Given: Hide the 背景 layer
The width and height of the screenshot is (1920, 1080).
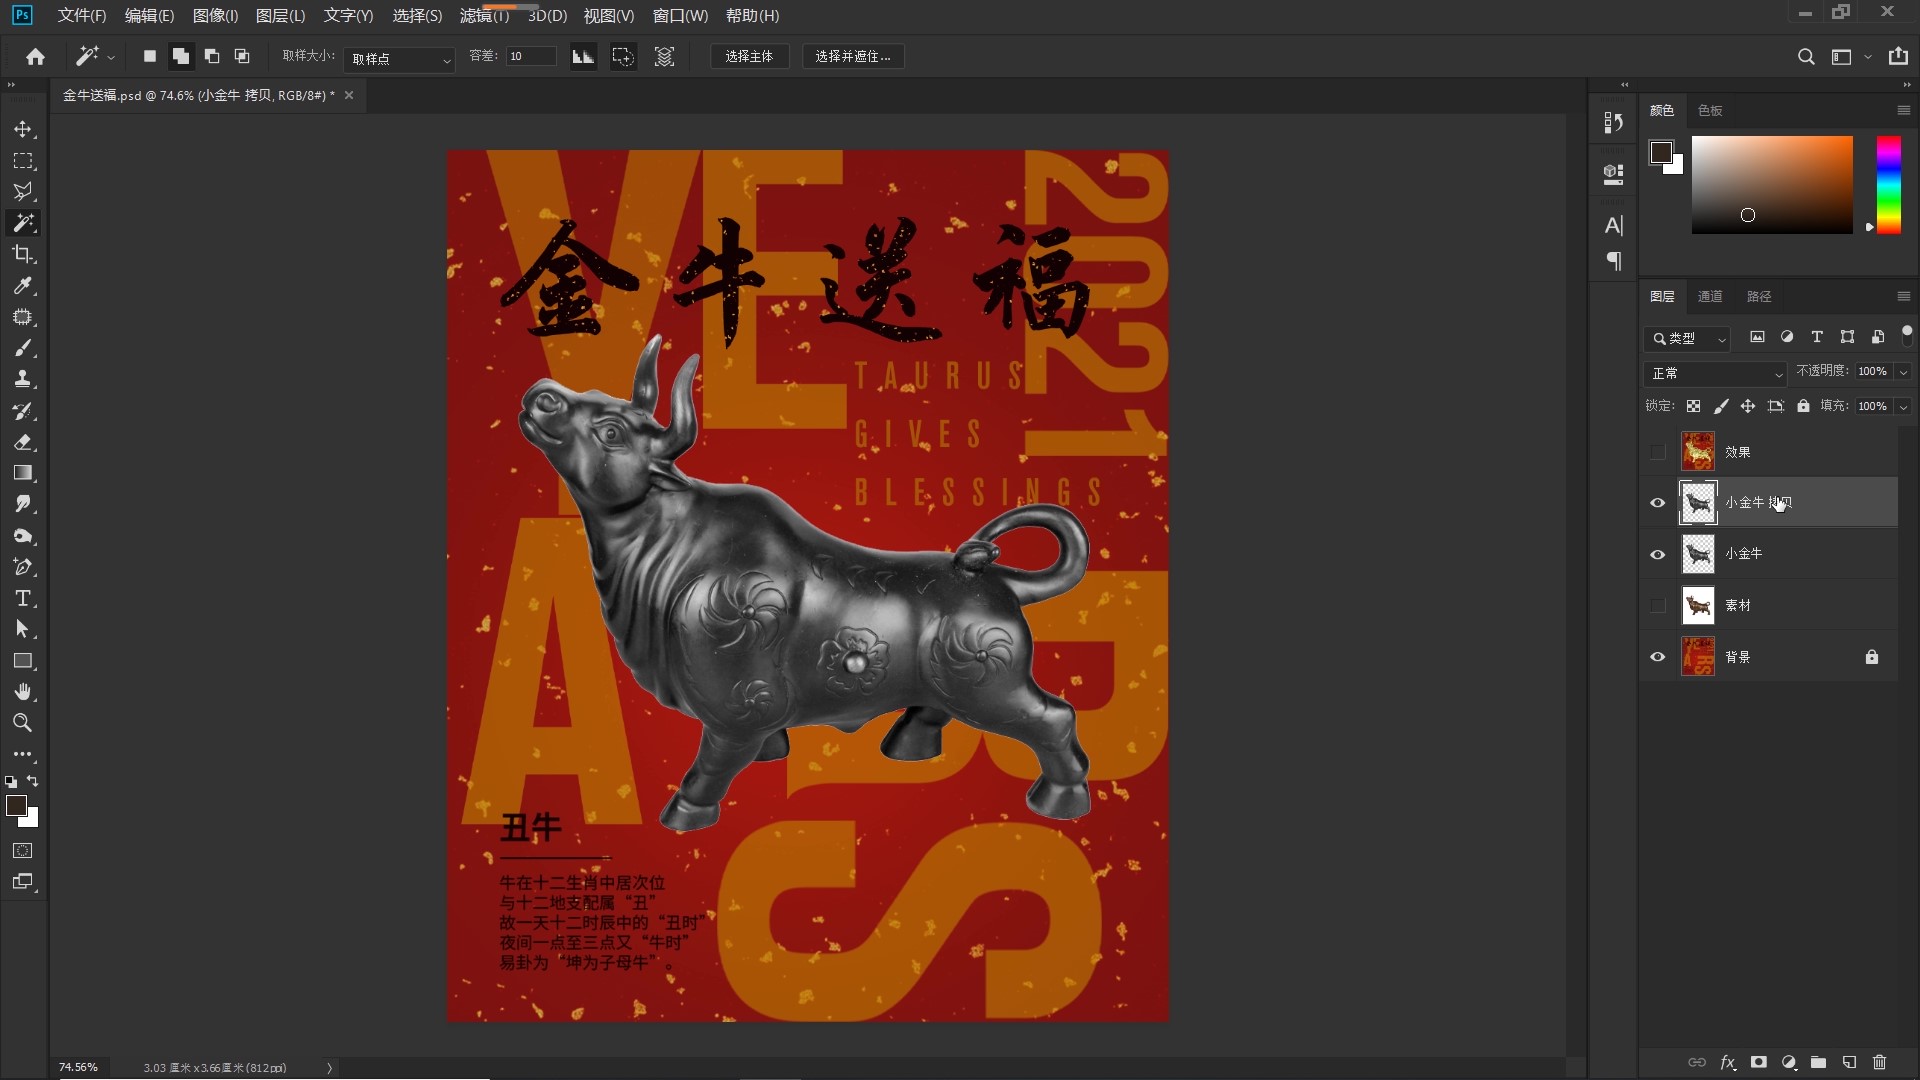Looking at the screenshot, I should (x=1658, y=657).
